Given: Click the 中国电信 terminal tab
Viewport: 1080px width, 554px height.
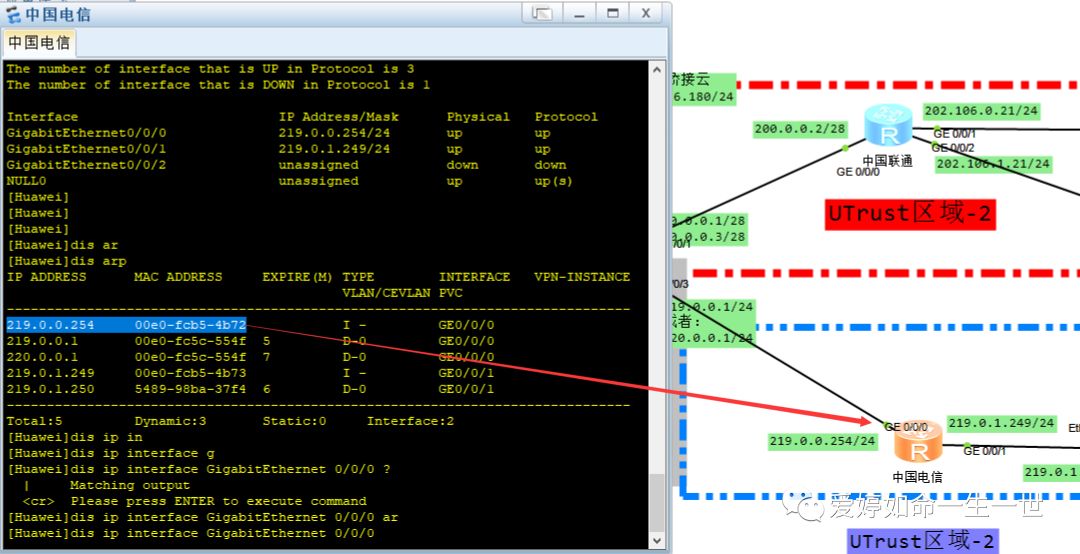Looking at the screenshot, I should tap(39, 43).
